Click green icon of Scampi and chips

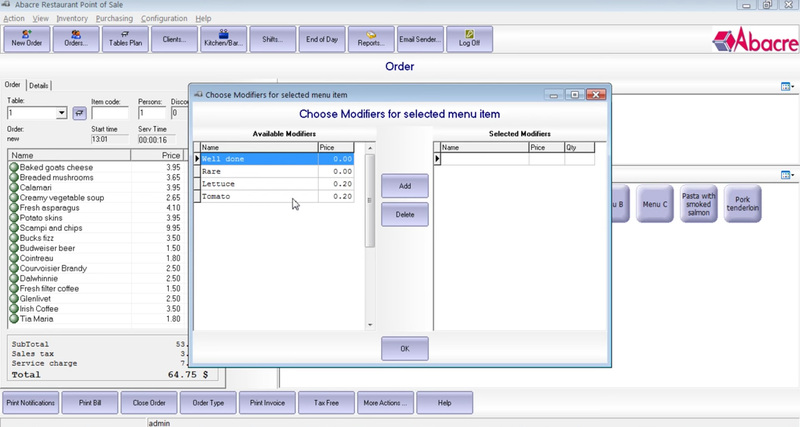[x=14, y=228]
